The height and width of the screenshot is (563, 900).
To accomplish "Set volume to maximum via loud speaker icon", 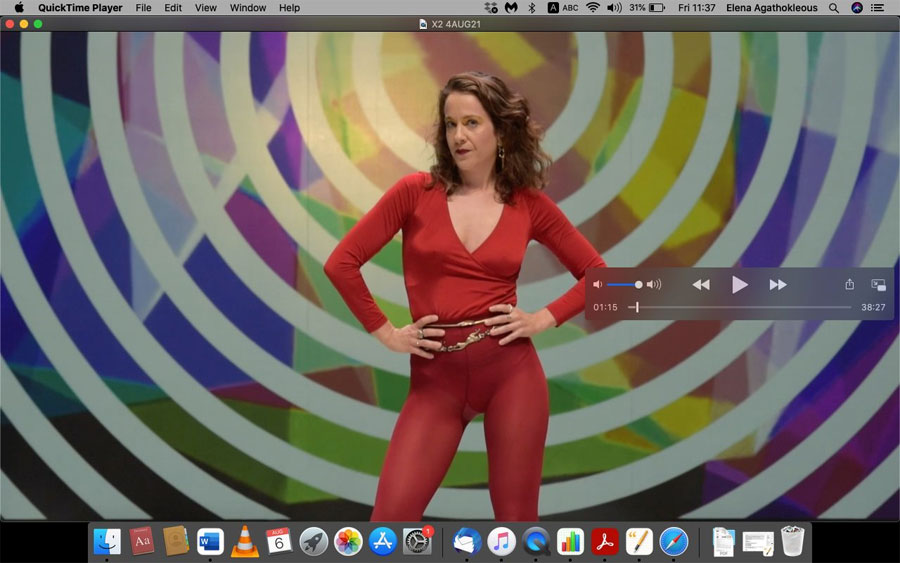I will 654,285.
